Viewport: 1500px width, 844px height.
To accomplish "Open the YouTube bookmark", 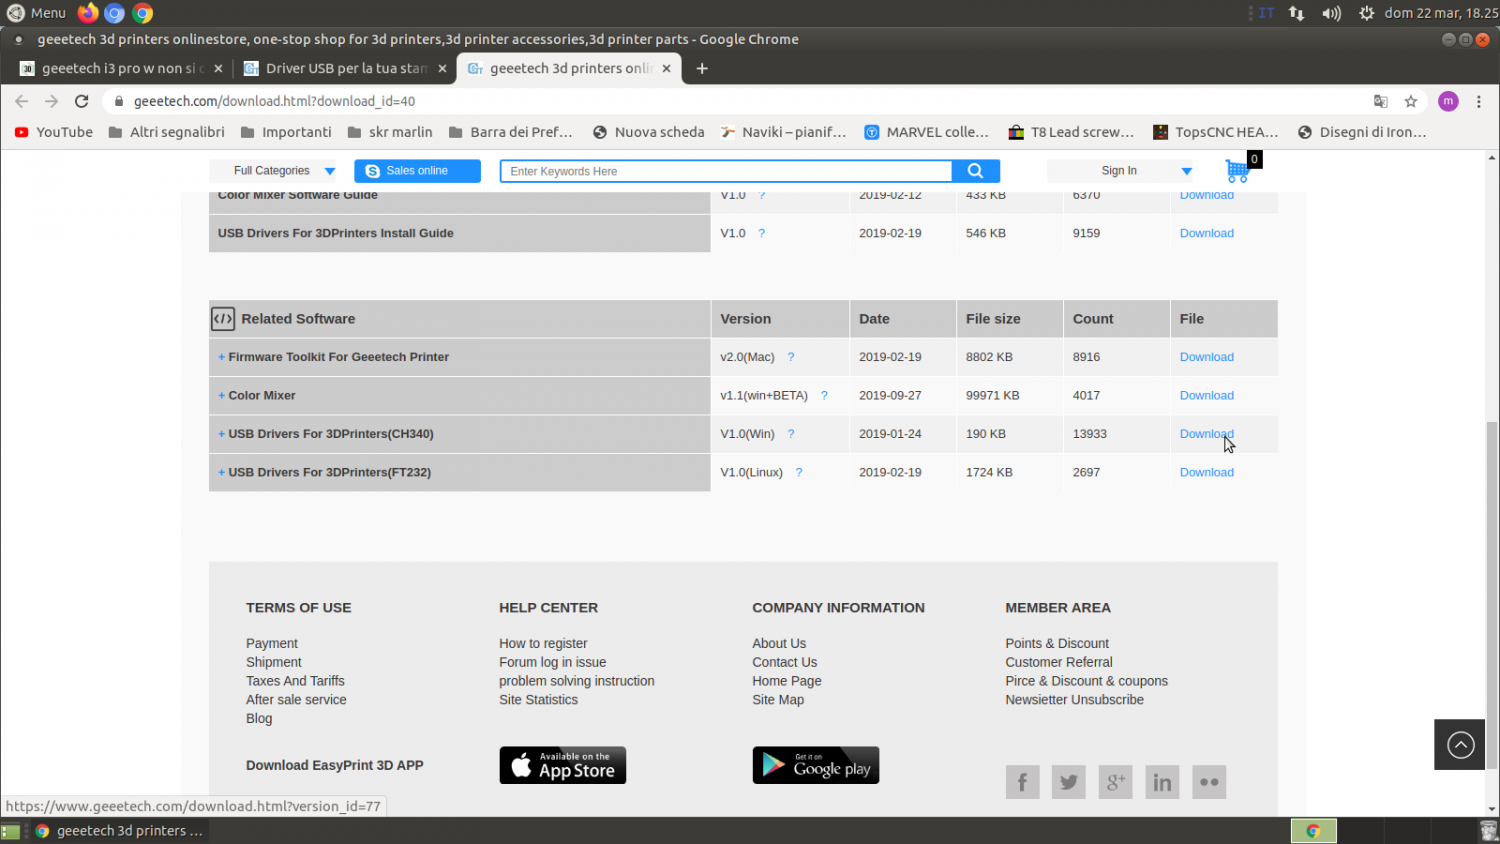I will (54, 132).
